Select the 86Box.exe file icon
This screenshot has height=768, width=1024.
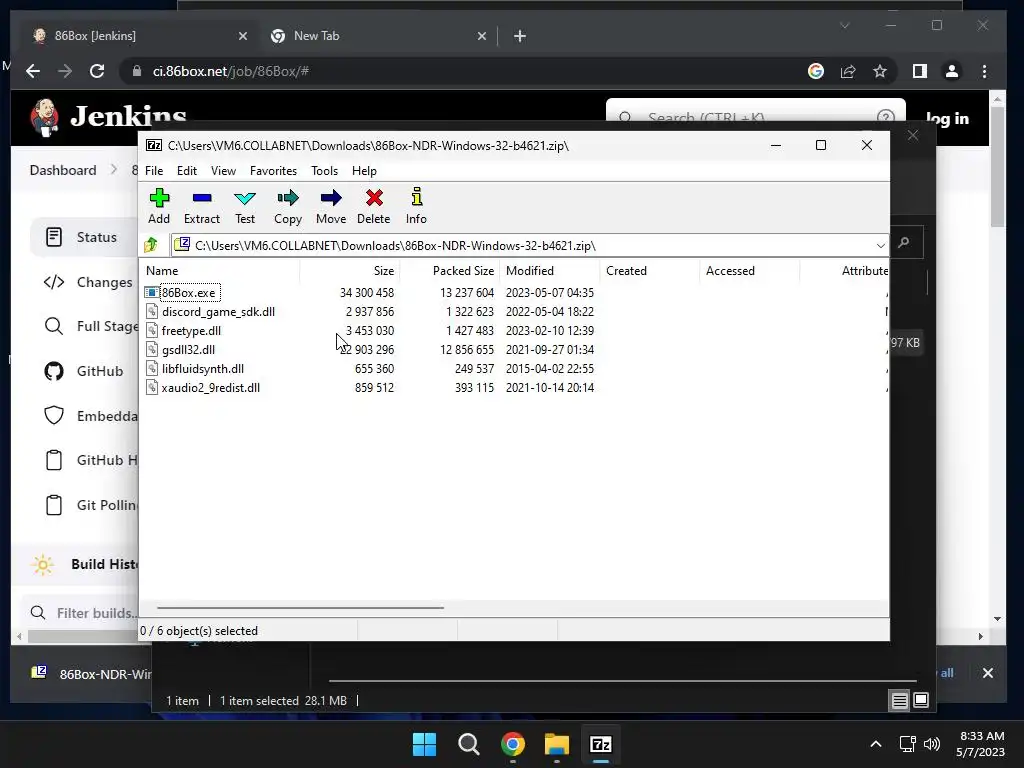(152, 293)
